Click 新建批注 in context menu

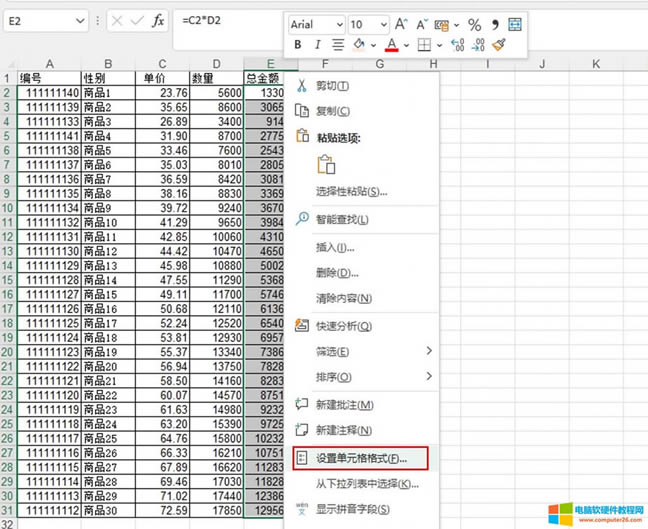coord(344,405)
